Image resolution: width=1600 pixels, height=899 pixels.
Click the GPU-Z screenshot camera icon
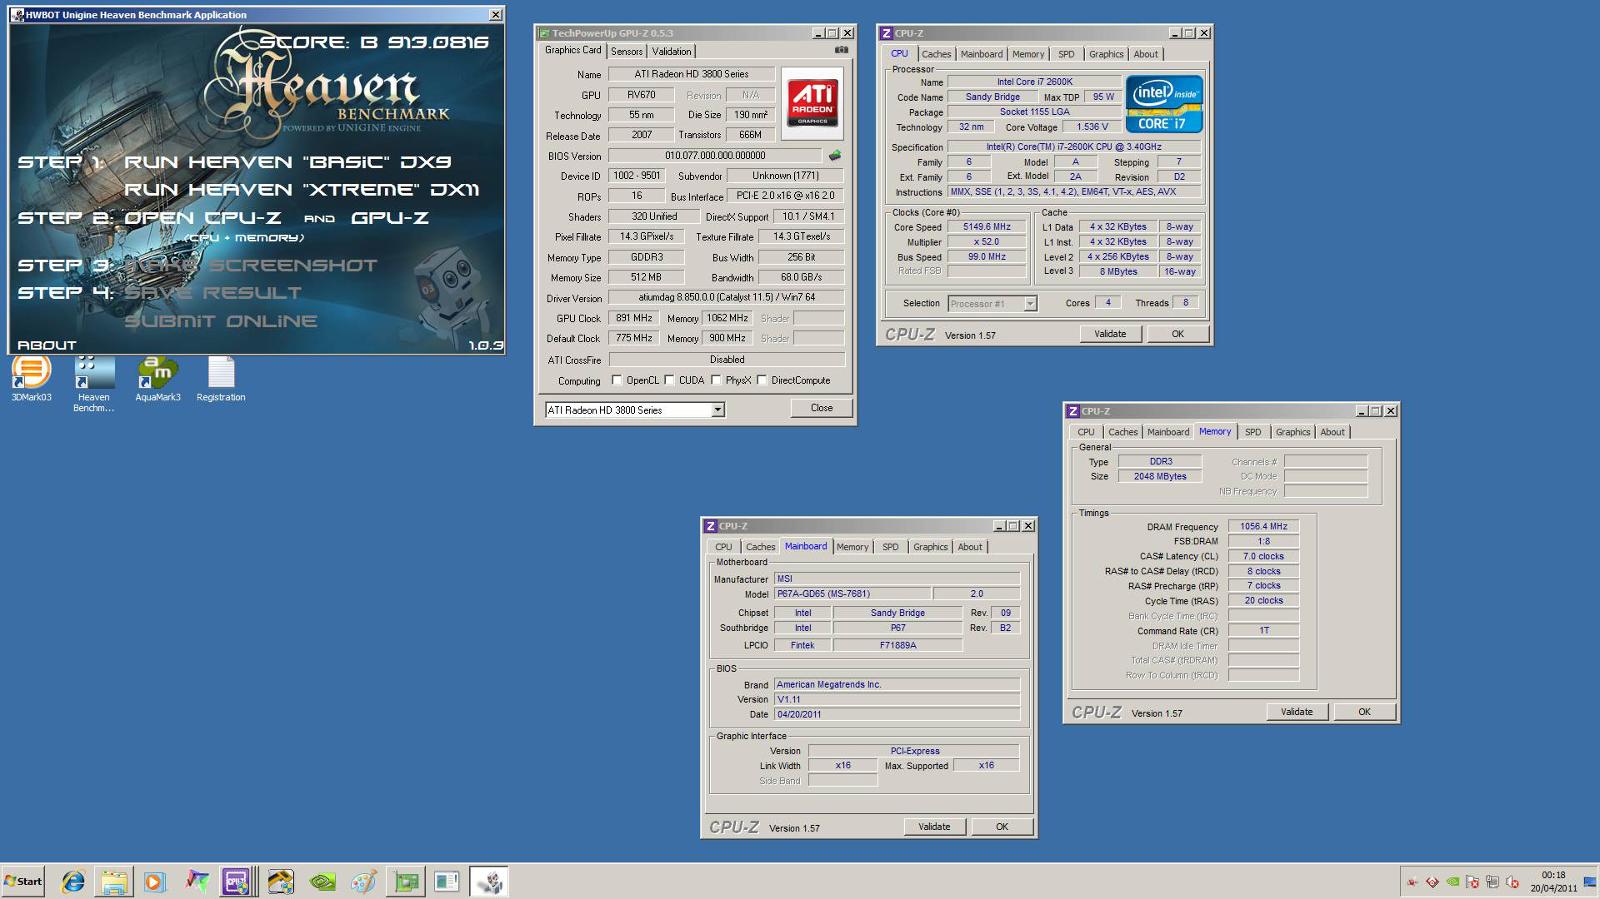[841, 50]
